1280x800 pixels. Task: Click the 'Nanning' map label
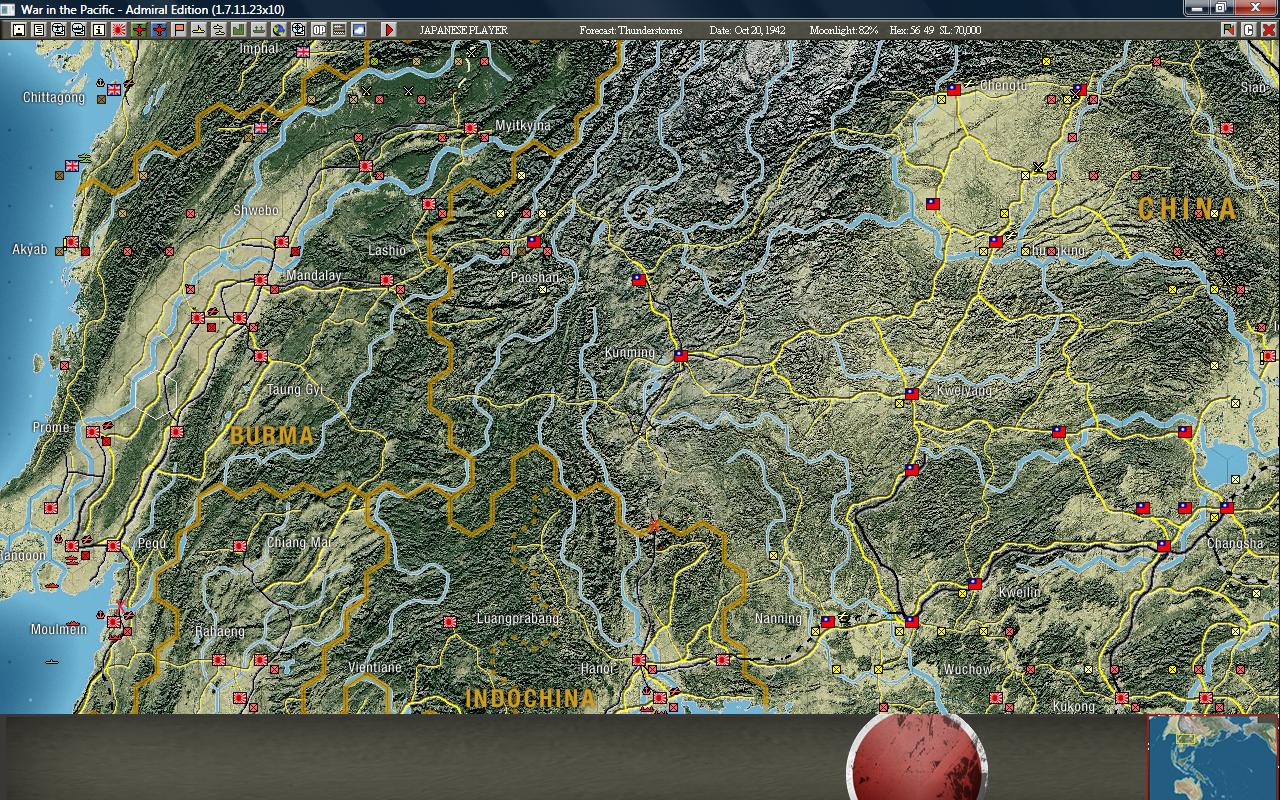pyautogui.click(x=778, y=619)
